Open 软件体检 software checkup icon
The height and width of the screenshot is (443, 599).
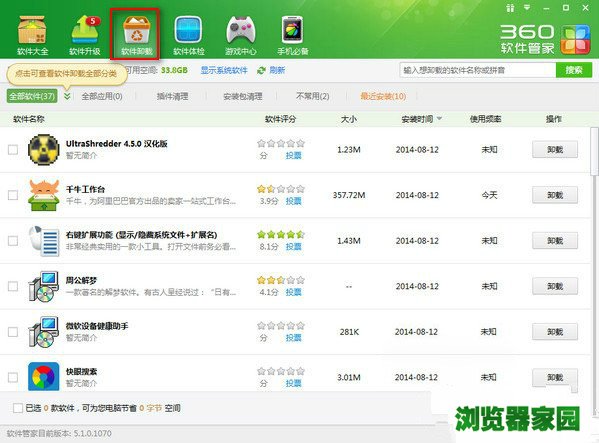coord(188,35)
